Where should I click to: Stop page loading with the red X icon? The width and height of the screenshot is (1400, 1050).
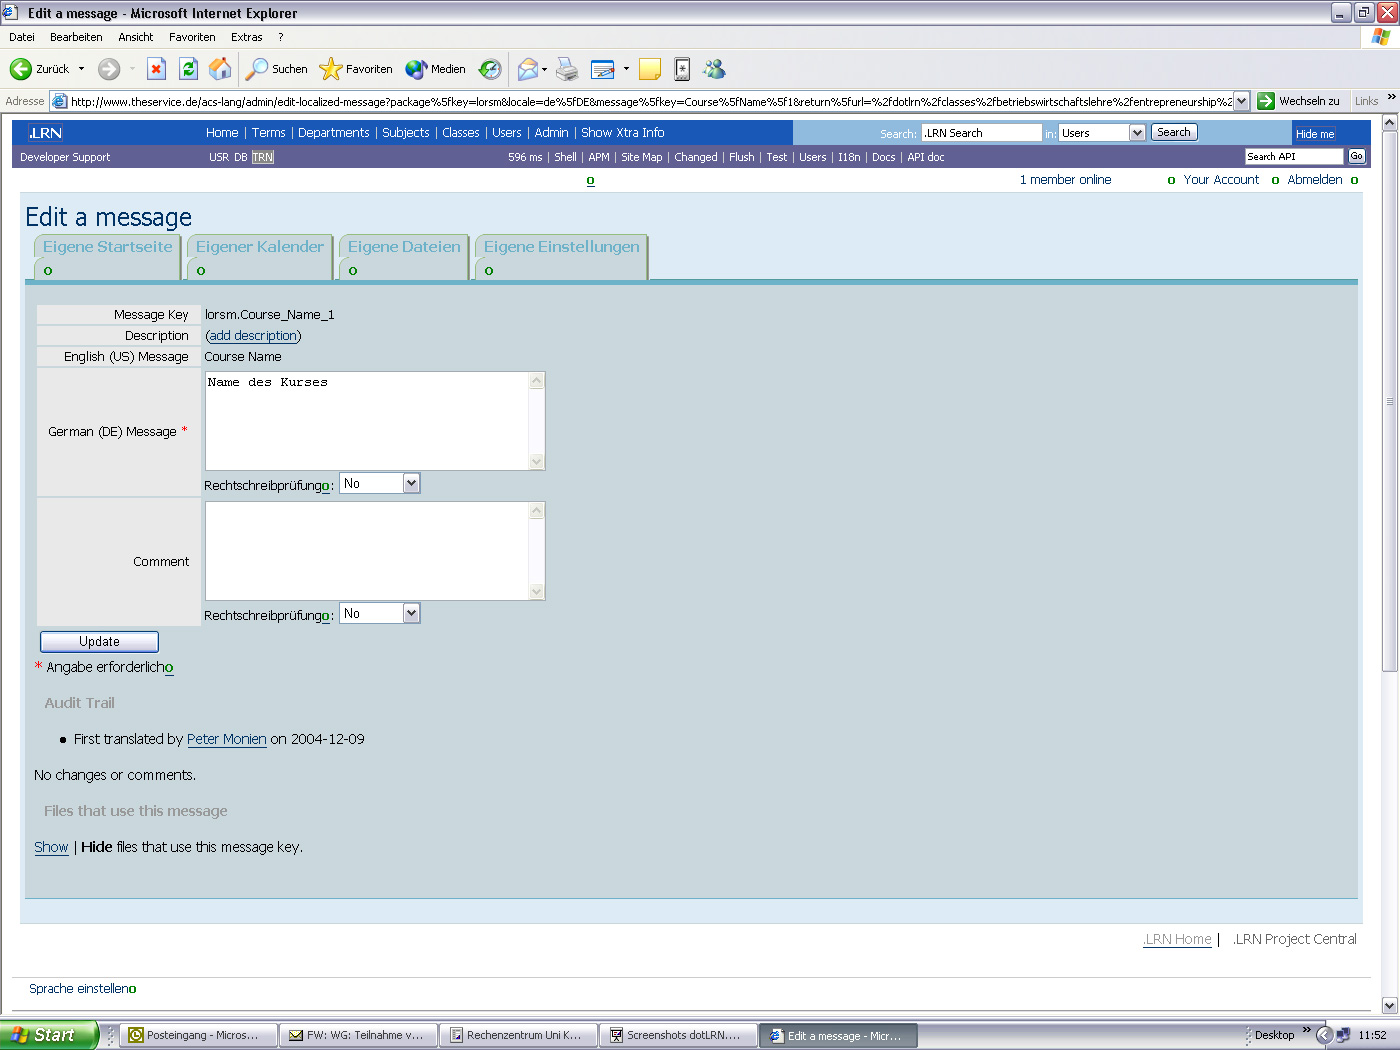pyautogui.click(x=156, y=69)
